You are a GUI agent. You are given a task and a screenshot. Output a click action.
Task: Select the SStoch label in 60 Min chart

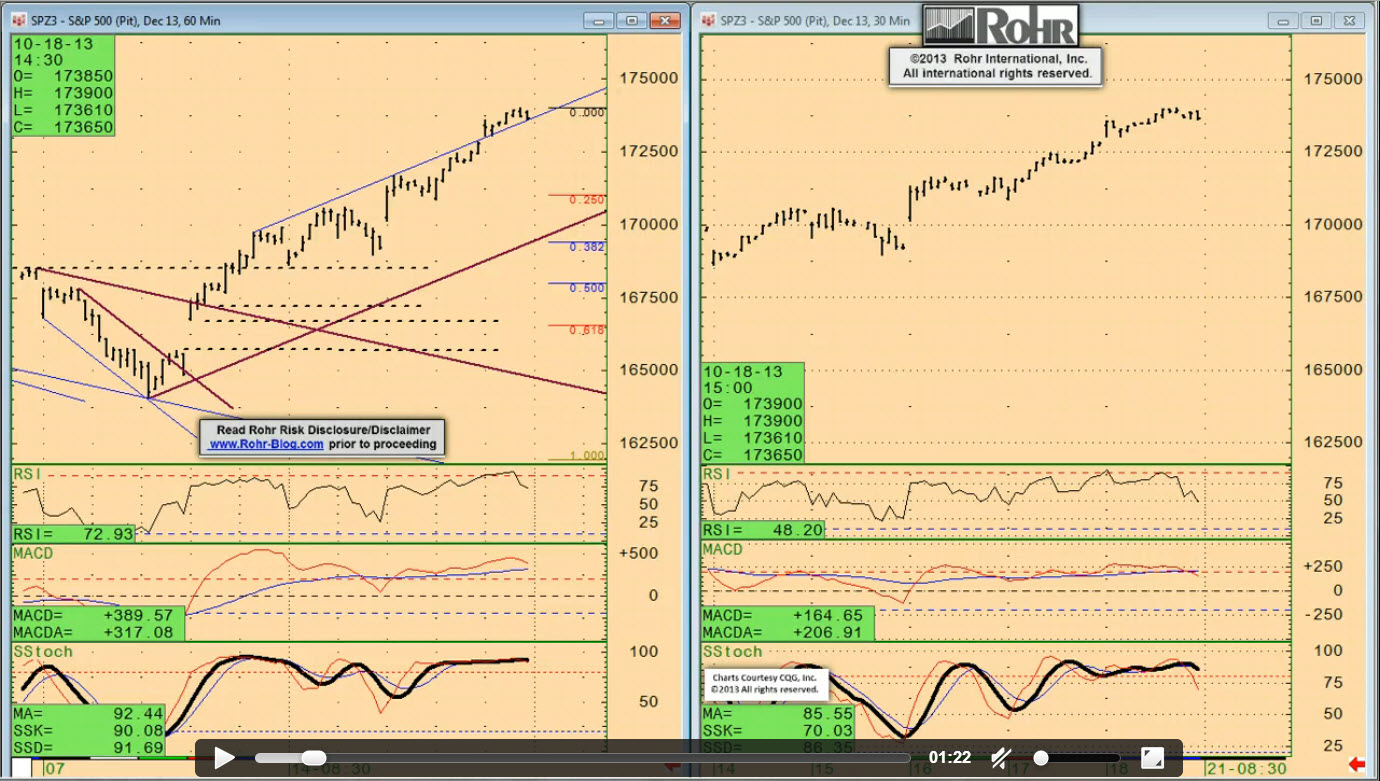point(43,652)
